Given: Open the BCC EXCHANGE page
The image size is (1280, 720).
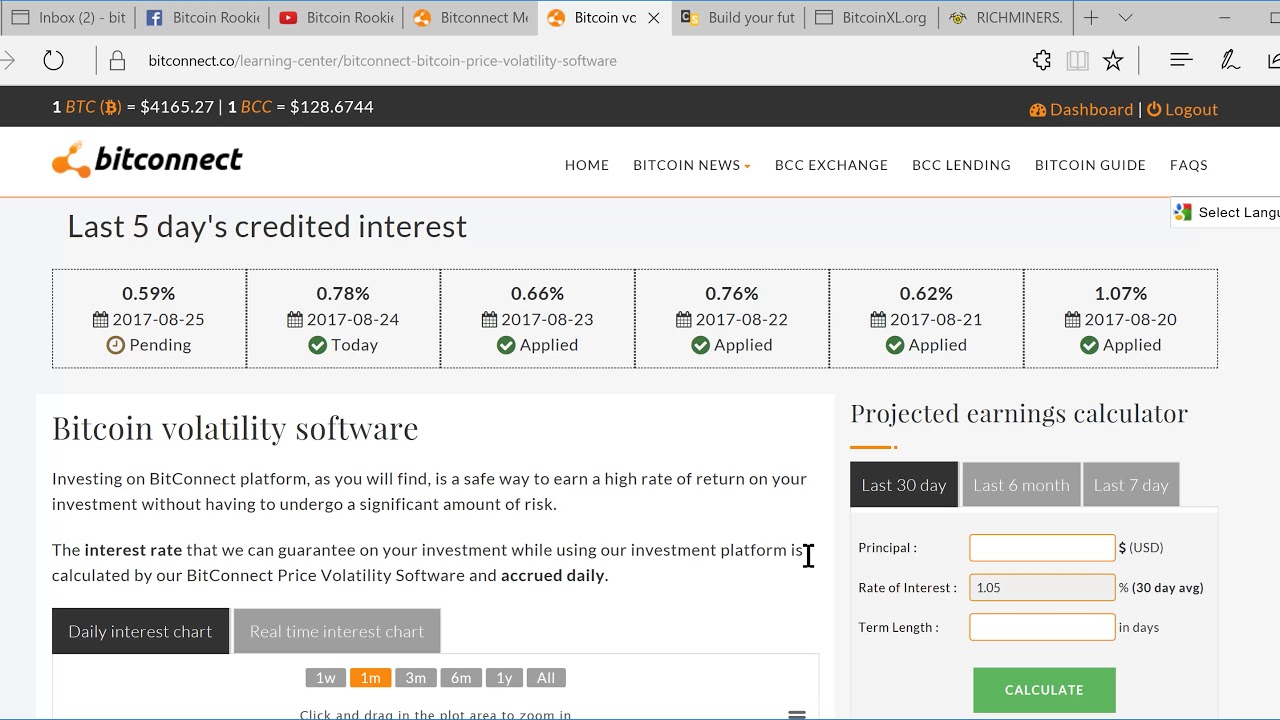Looking at the screenshot, I should (831, 165).
